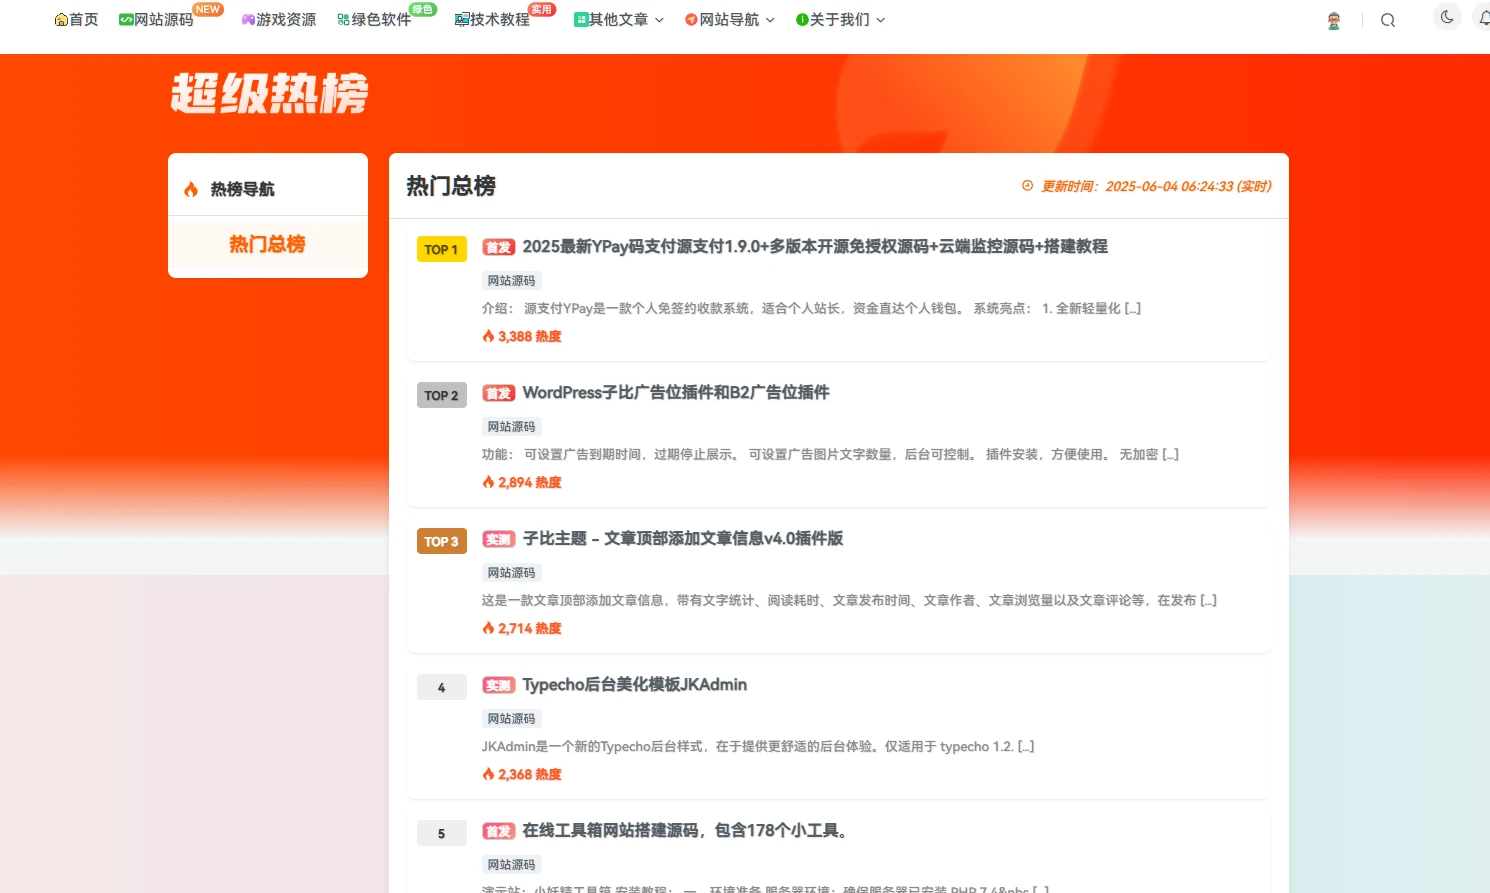Click the 热榜导航 sidebar heading
This screenshot has width=1490, height=893.
pyautogui.click(x=242, y=189)
